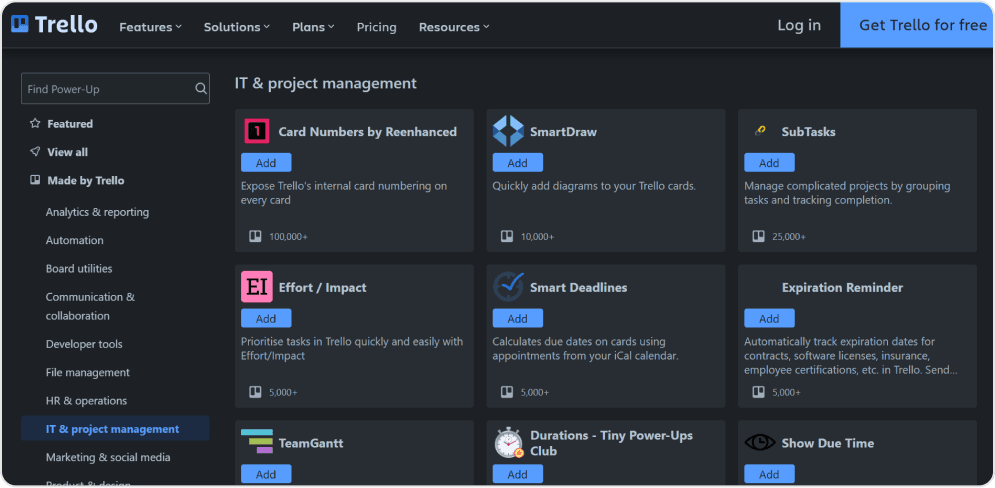
Task: Open the TeamGantt title link
Action: tap(311, 443)
